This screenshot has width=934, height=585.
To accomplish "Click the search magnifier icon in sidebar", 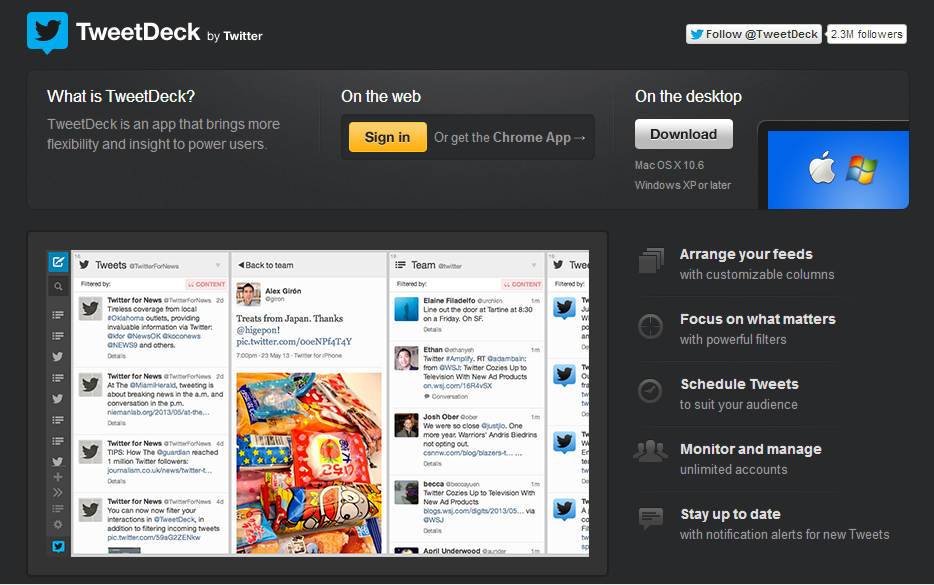I will pyautogui.click(x=58, y=287).
